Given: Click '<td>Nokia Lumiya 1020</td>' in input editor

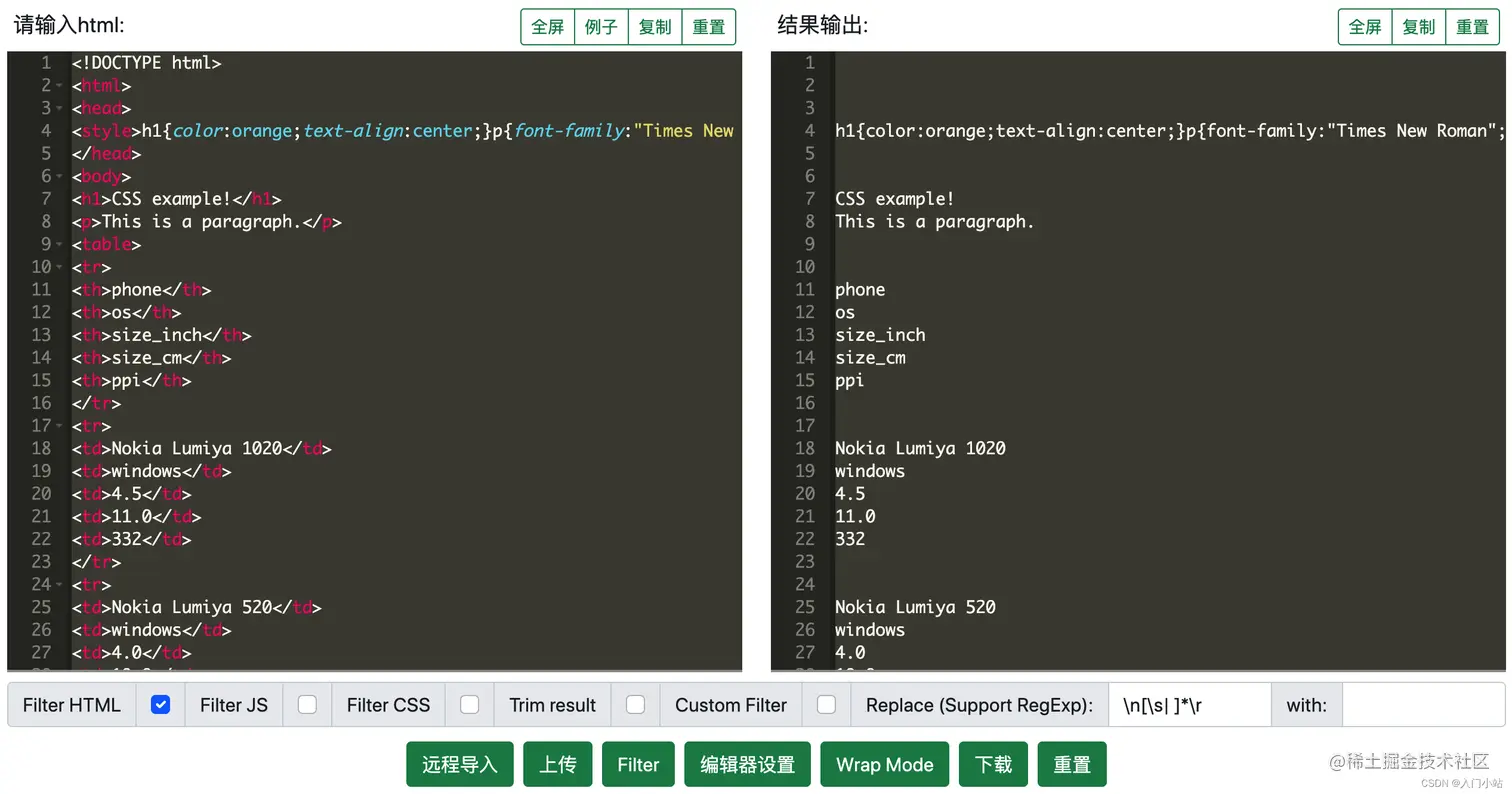Looking at the screenshot, I should click(x=202, y=448).
